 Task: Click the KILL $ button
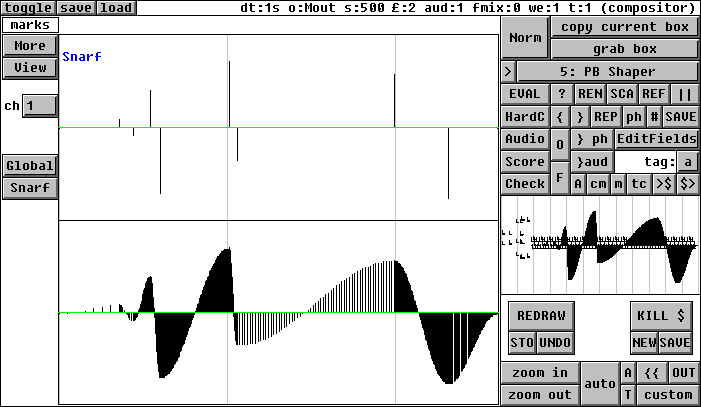point(661,316)
